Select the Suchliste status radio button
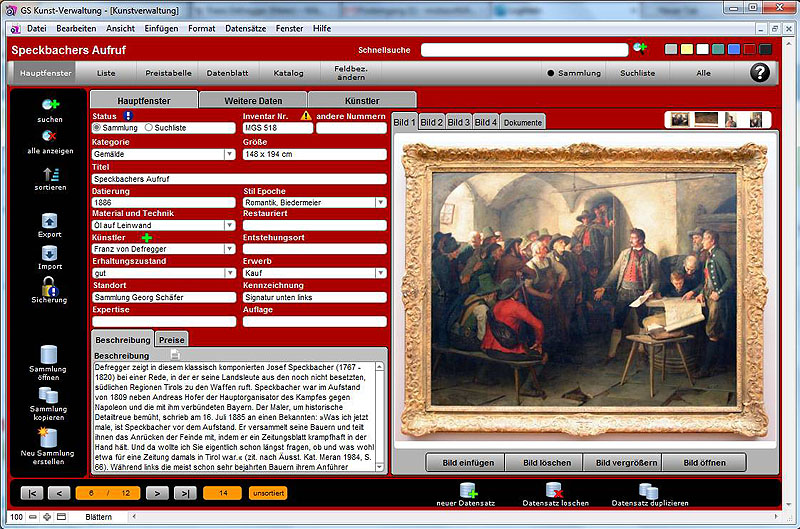Viewport: 800px width, 529px height. pos(148,128)
